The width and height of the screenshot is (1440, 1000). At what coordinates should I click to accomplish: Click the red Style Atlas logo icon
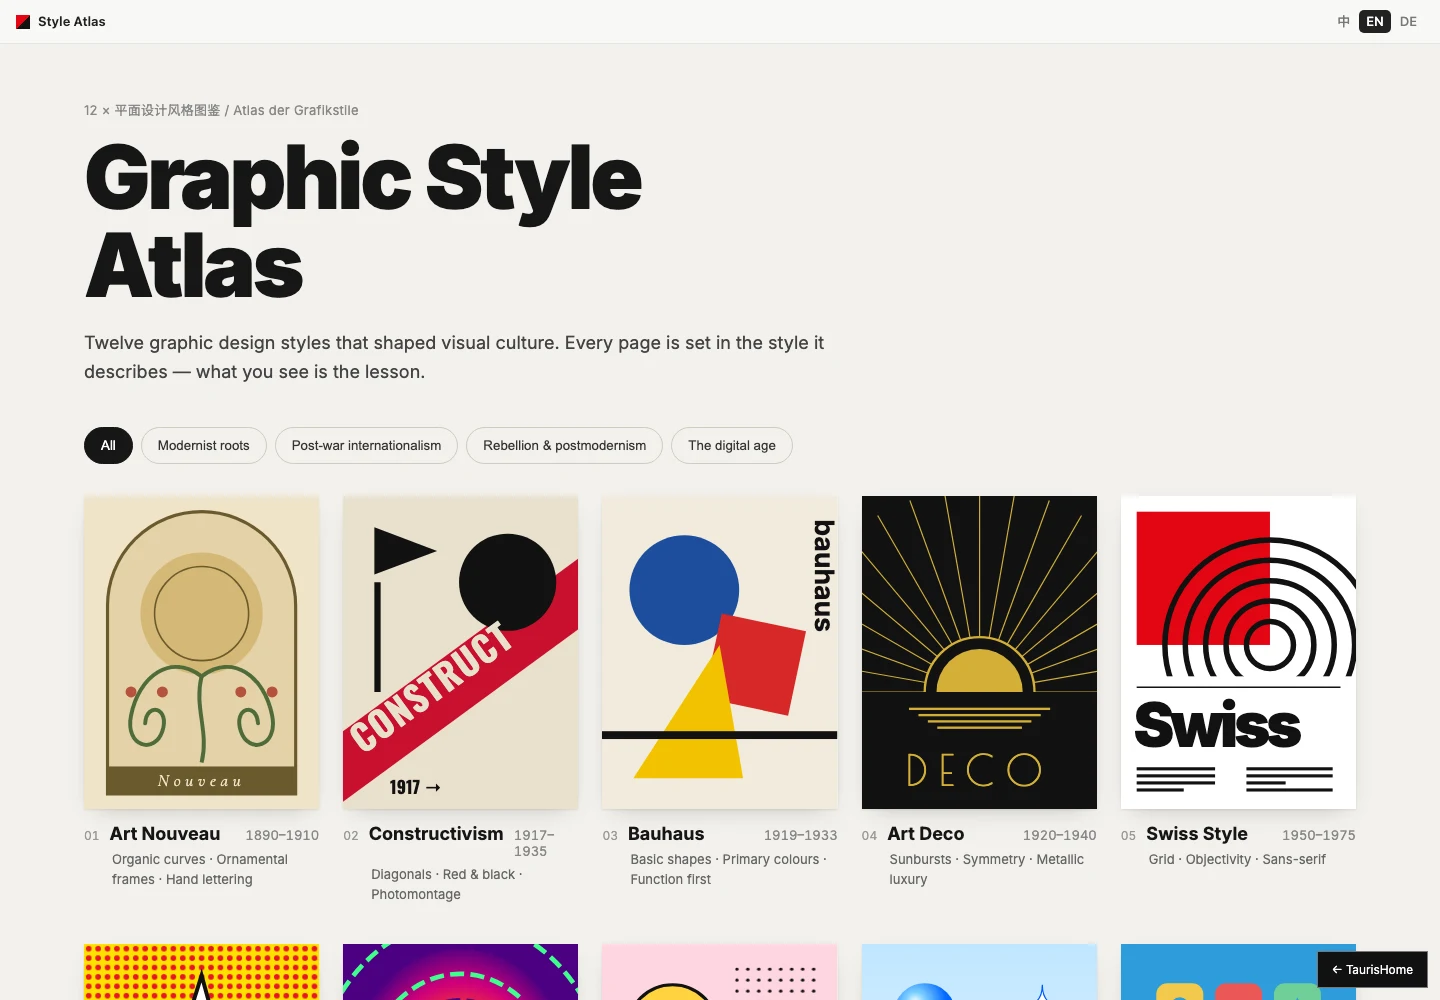[23, 22]
